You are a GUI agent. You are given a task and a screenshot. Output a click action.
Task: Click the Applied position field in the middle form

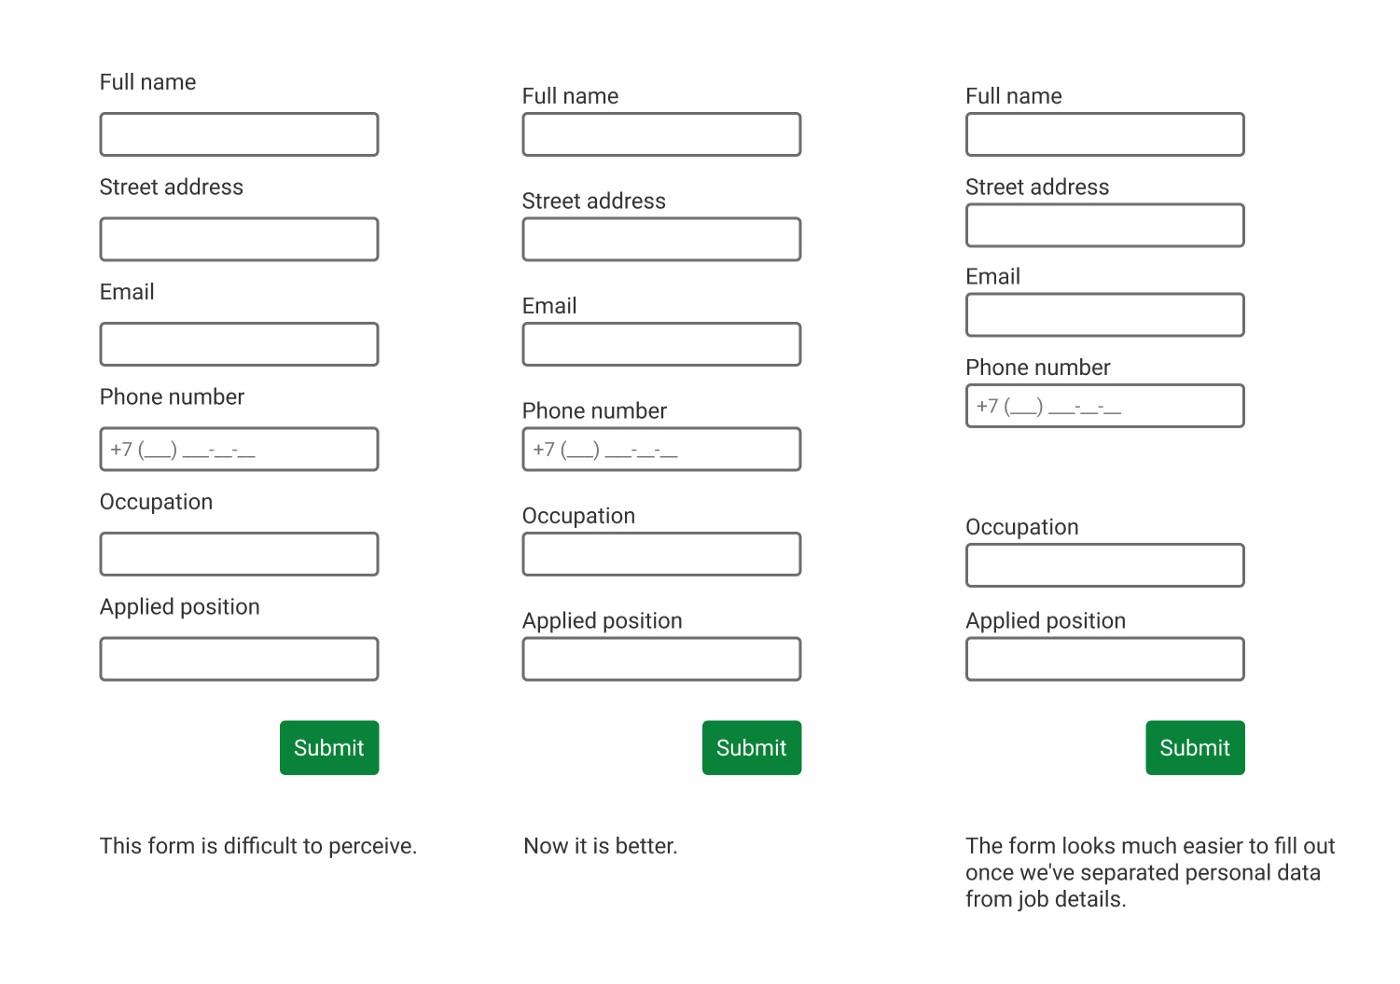tap(661, 658)
